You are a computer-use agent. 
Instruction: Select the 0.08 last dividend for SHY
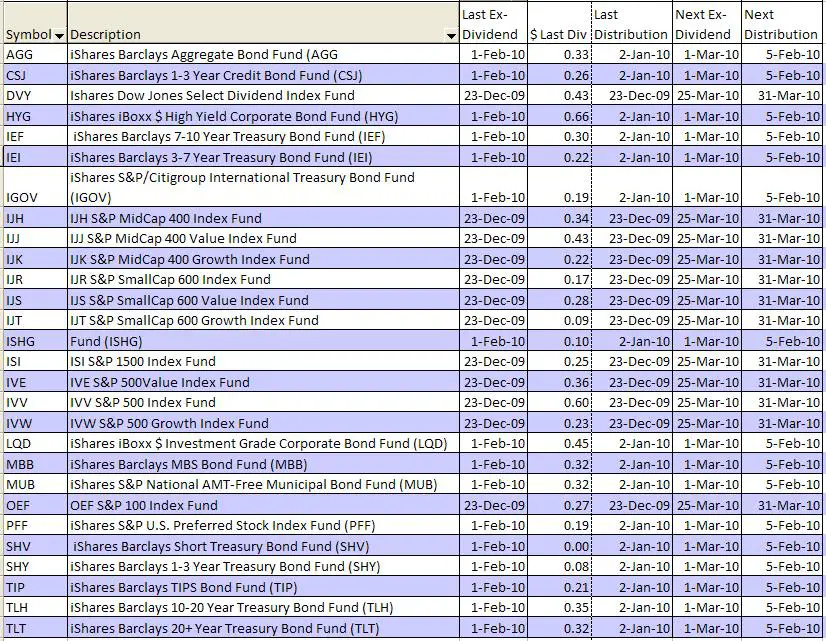click(x=559, y=567)
